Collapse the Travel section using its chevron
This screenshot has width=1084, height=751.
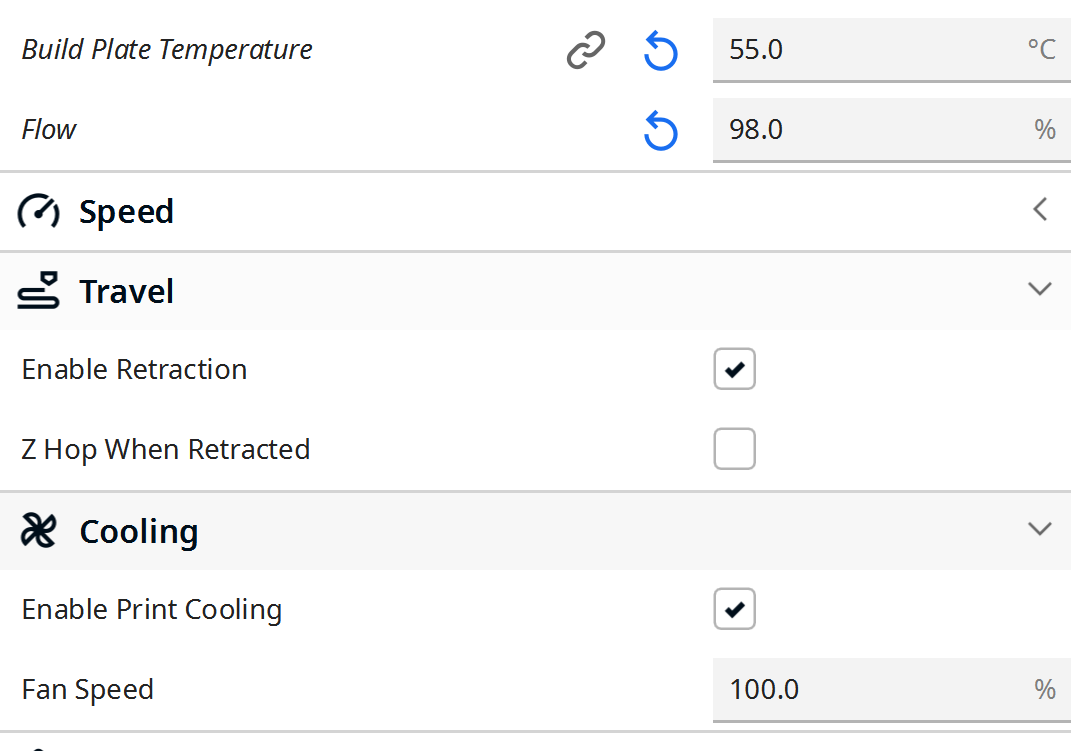pyautogui.click(x=1040, y=288)
